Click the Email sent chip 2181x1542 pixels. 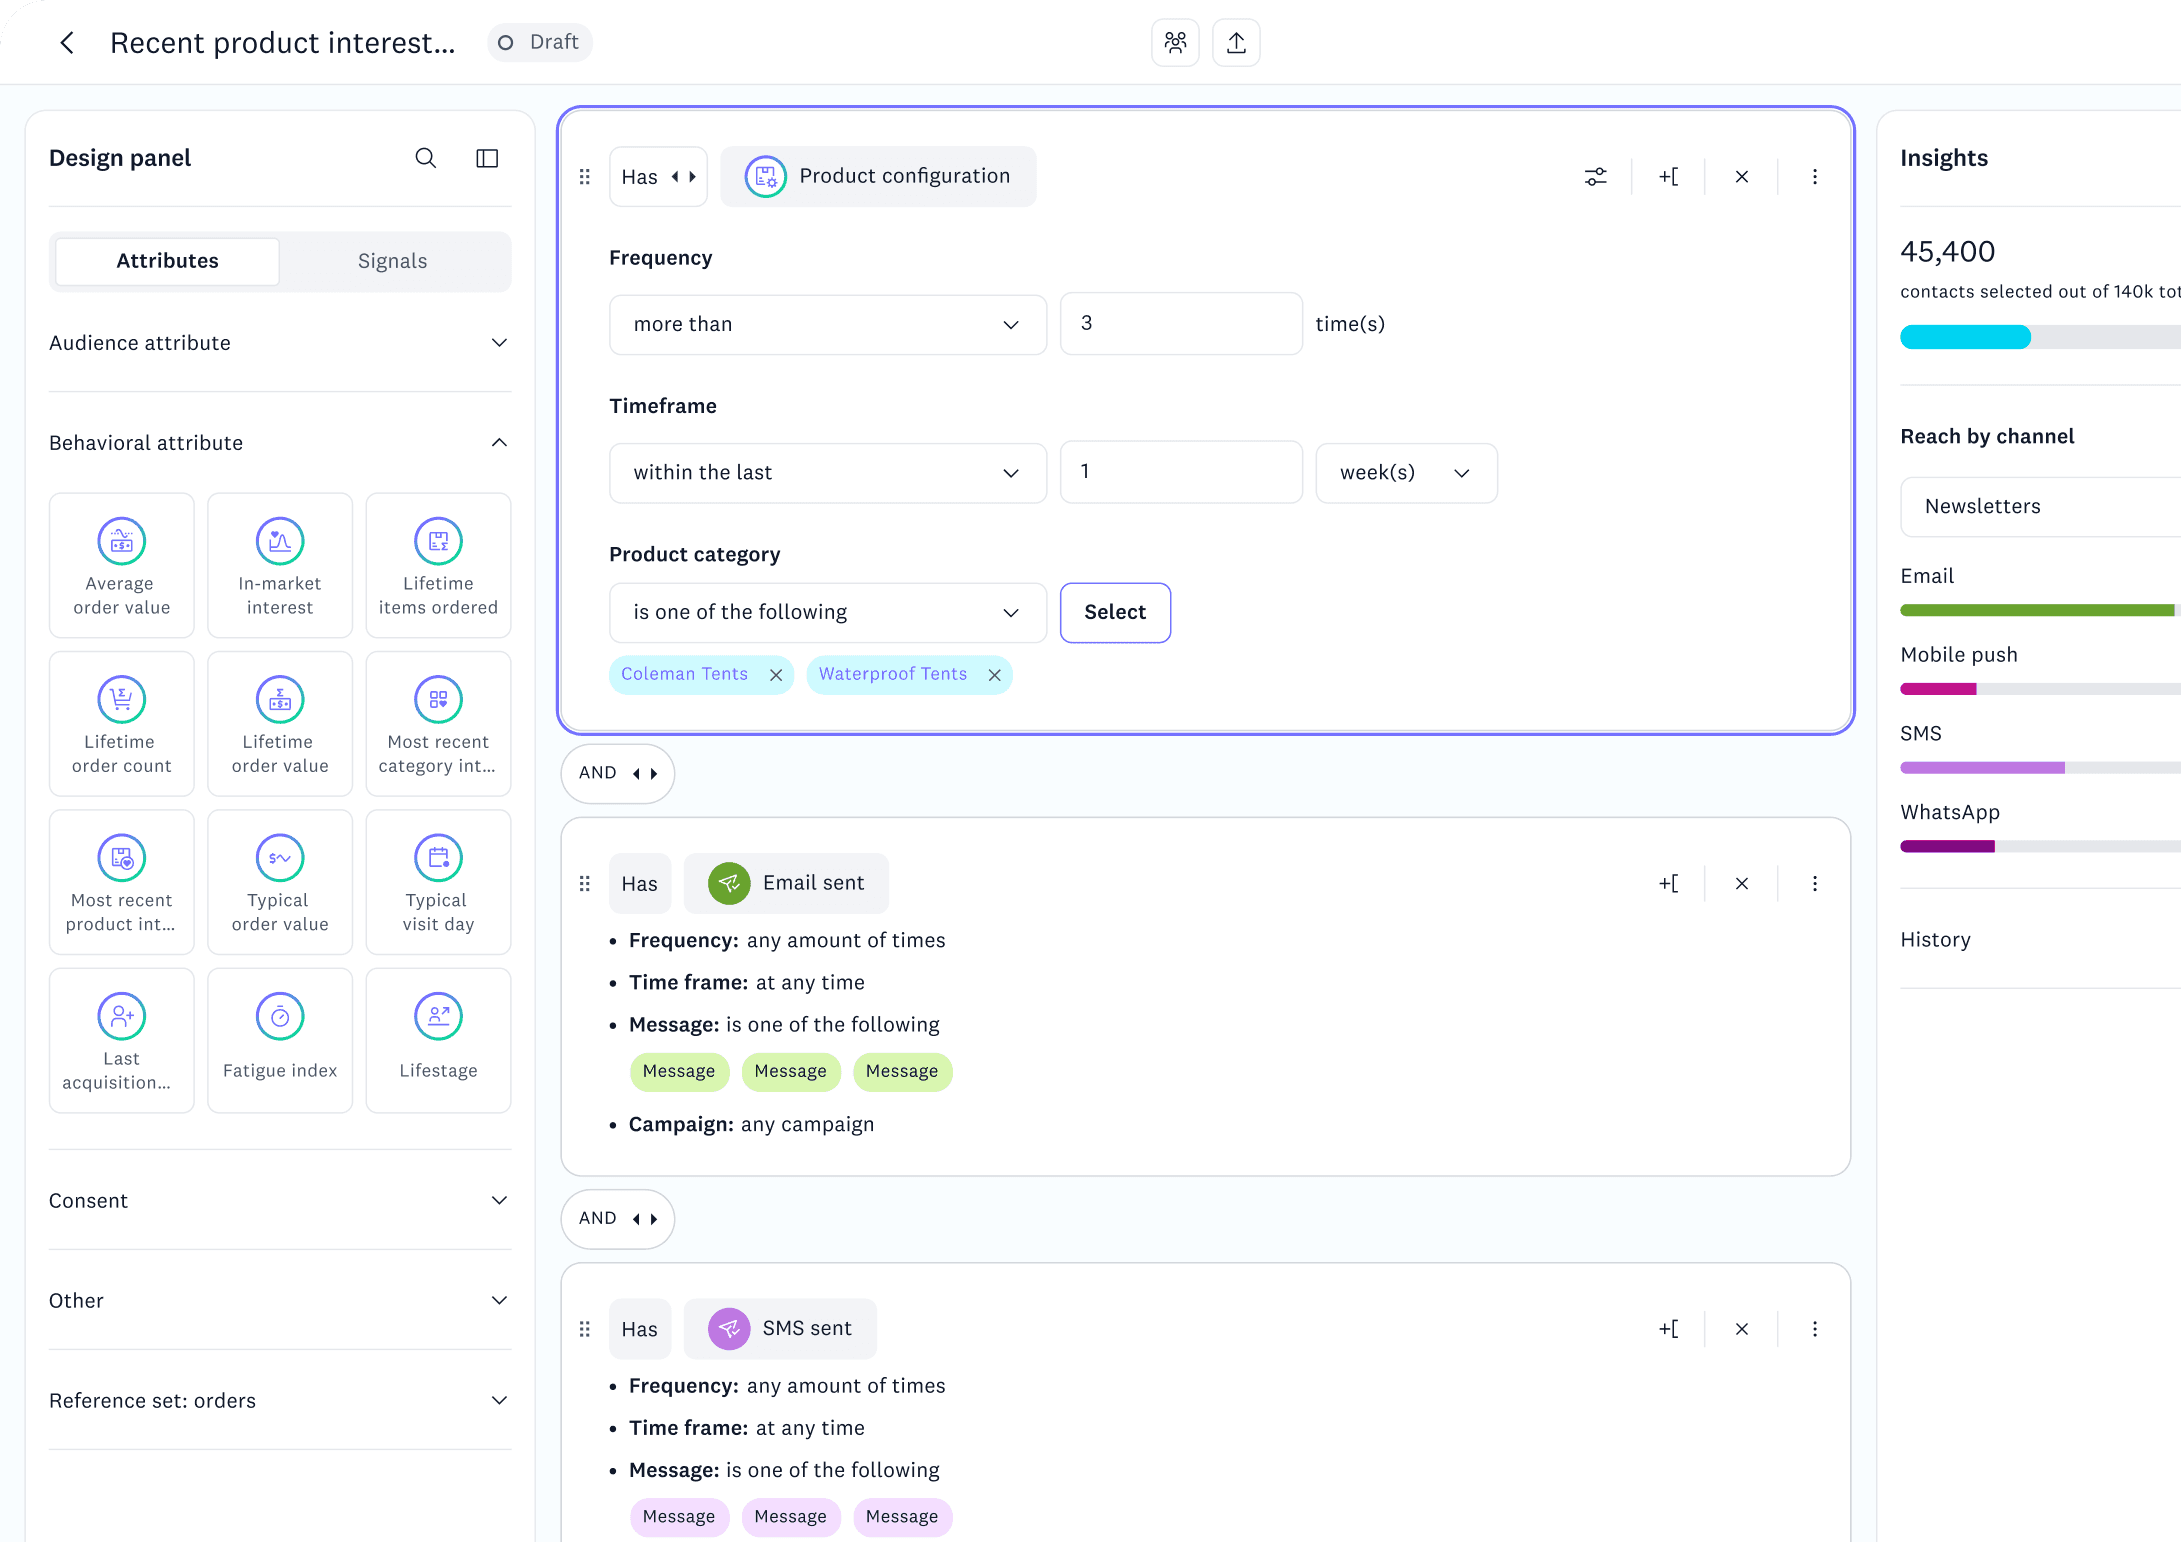click(x=786, y=883)
